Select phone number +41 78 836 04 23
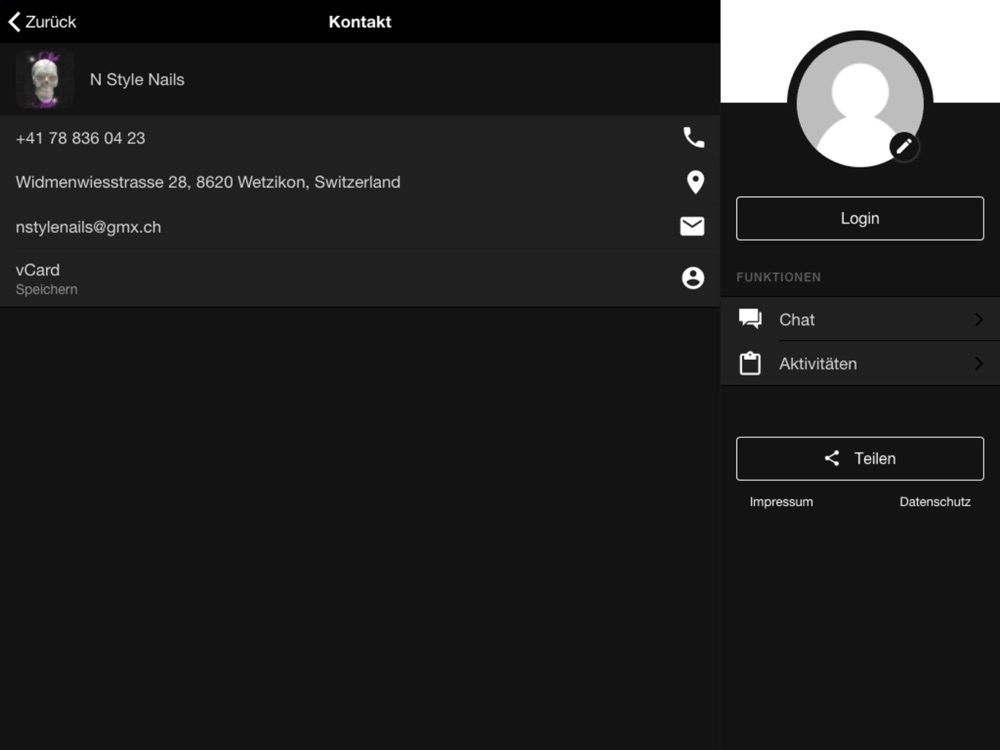The image size is (1000, 750). [x=80, y=138]
